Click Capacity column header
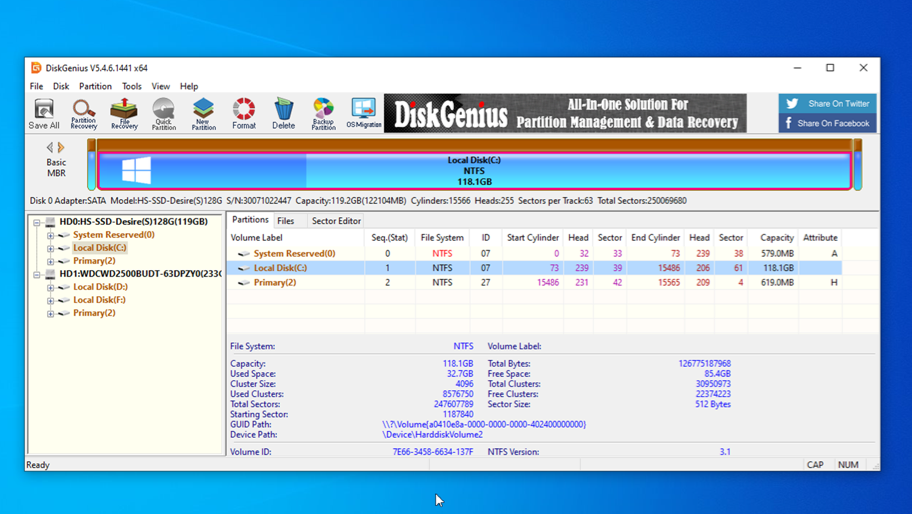The width and height of the screenshot is (912, 514). pos(776,238)
